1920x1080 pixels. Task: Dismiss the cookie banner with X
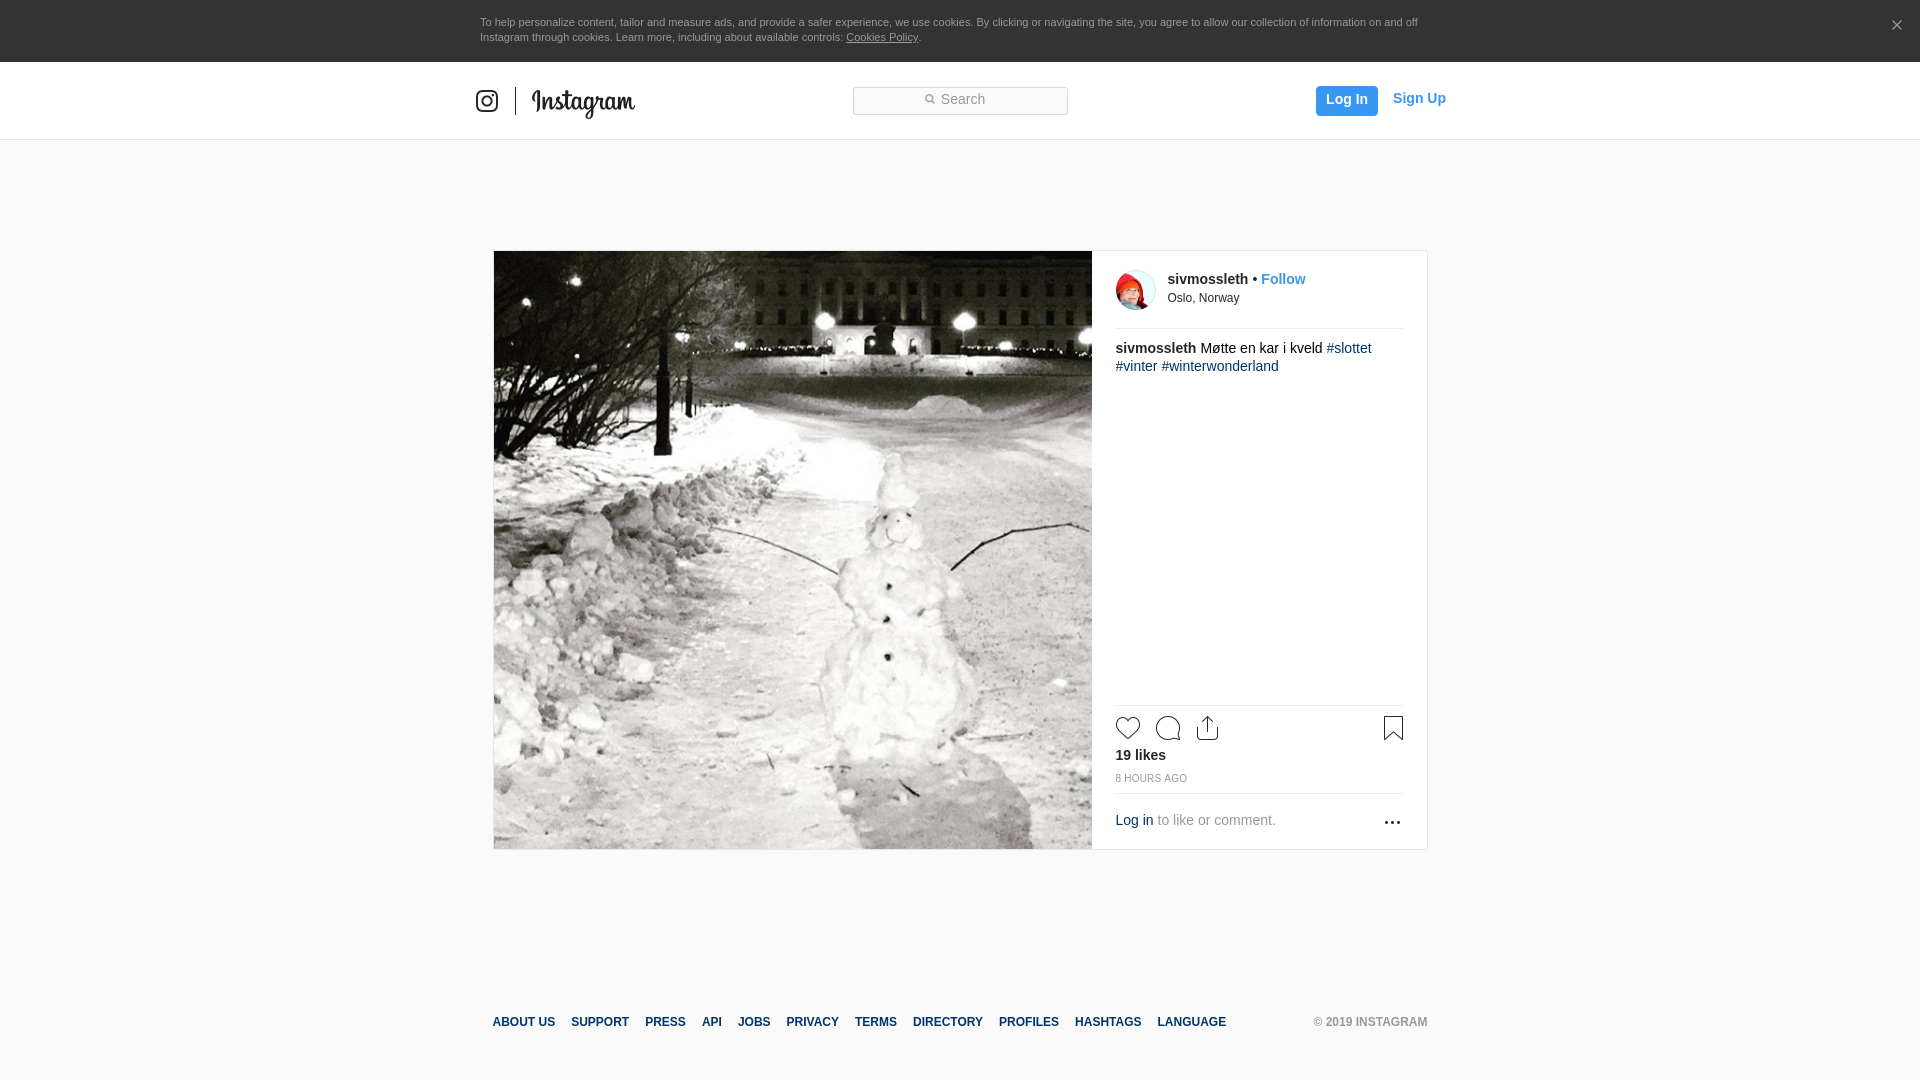click(x=1896, y=25)
